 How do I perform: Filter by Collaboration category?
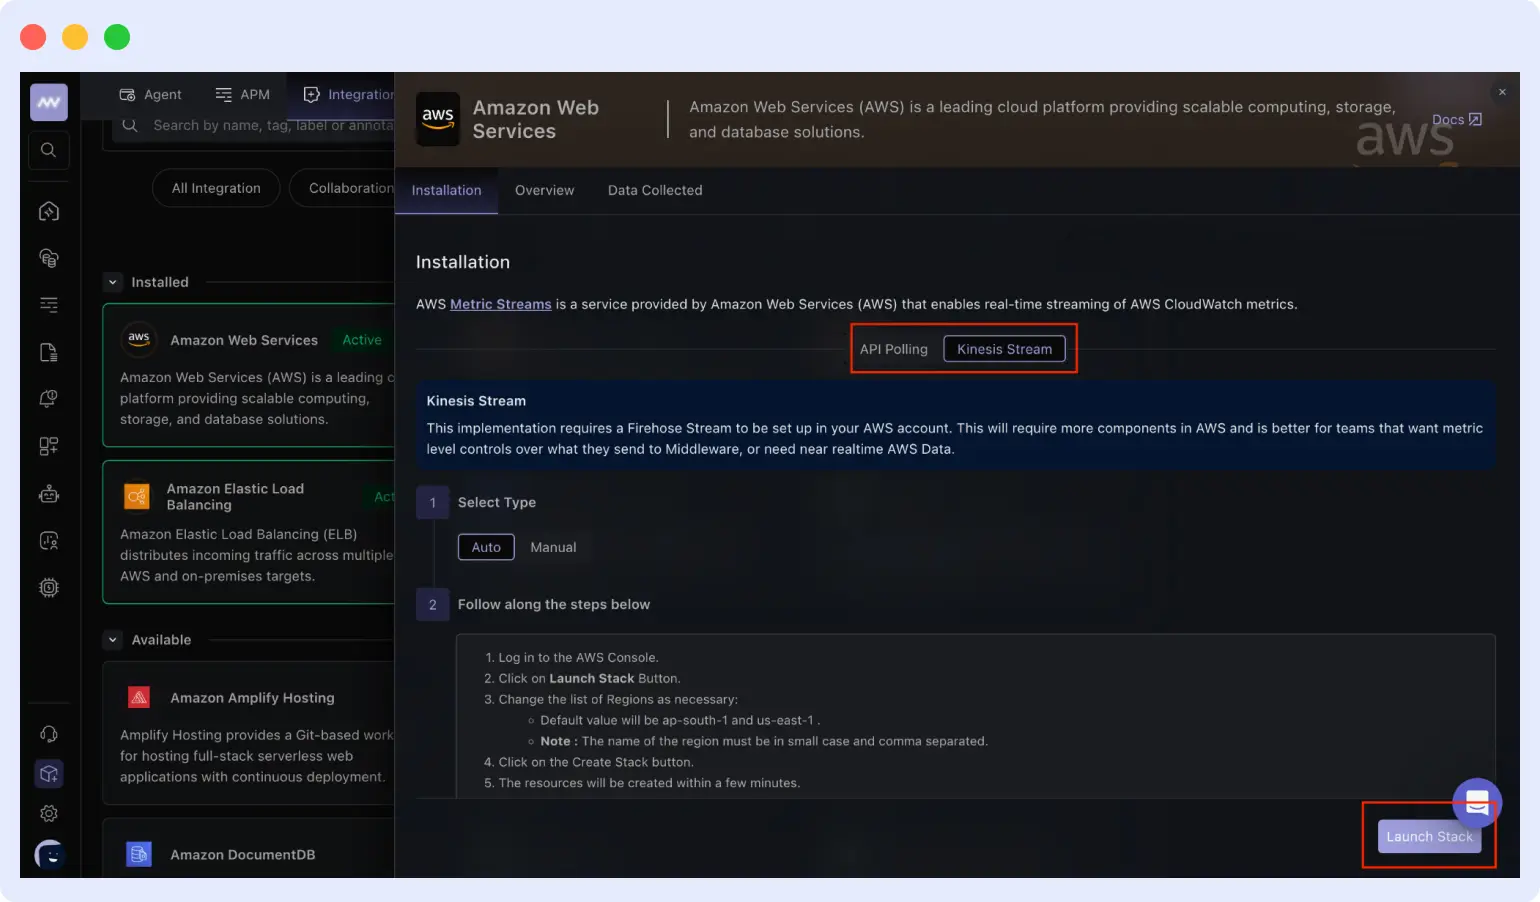tap(343, 188)
